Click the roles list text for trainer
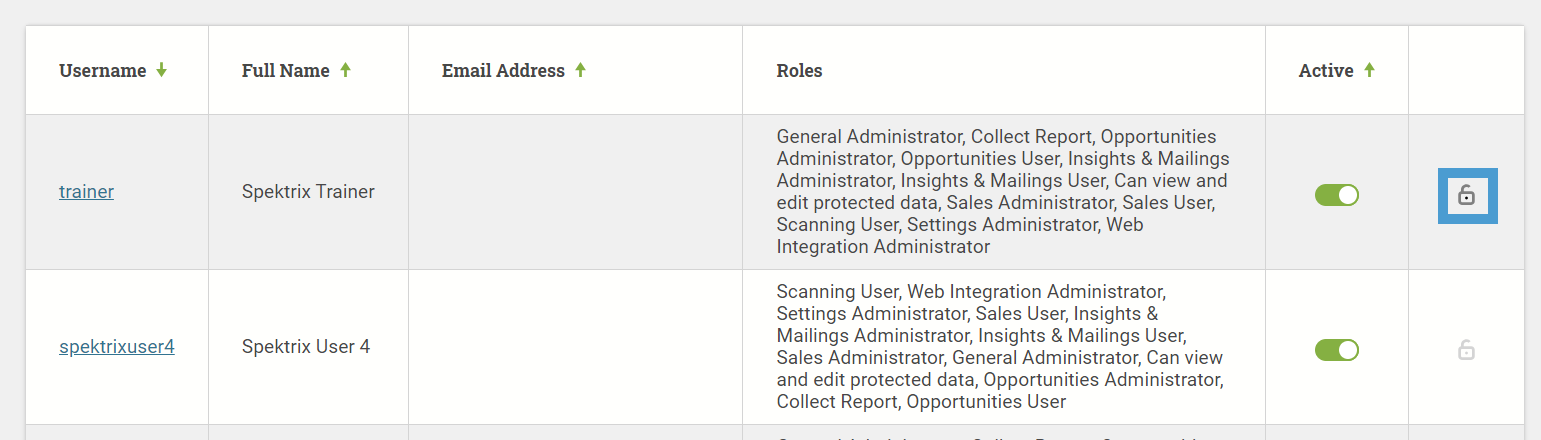This screenshot has height=440, width=1541. [x=1003, y=192]
